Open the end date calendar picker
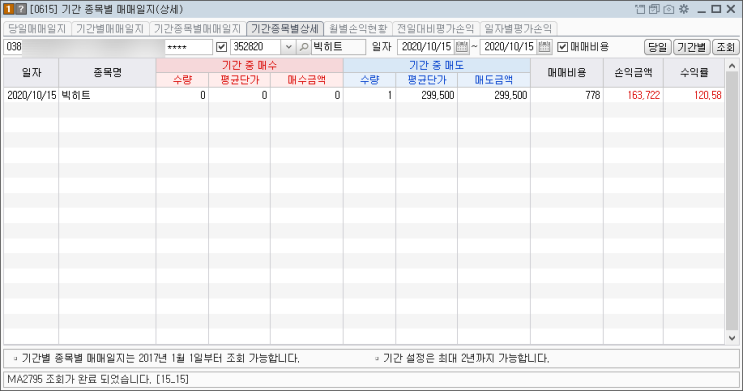Image resolution: width=743 pixels, height=391 pixels. pyautogui.click(x=544, y=47)
